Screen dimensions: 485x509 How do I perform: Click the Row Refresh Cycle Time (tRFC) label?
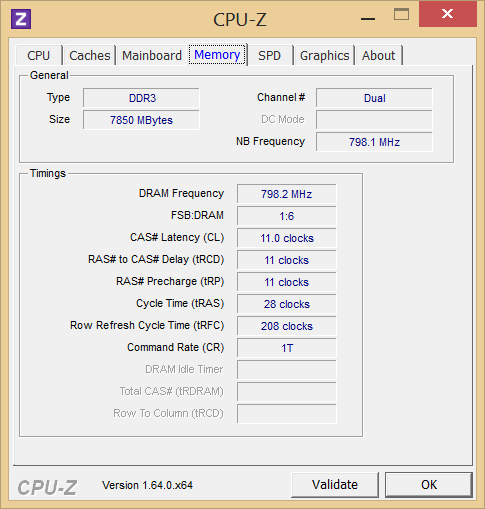(147, 325)
